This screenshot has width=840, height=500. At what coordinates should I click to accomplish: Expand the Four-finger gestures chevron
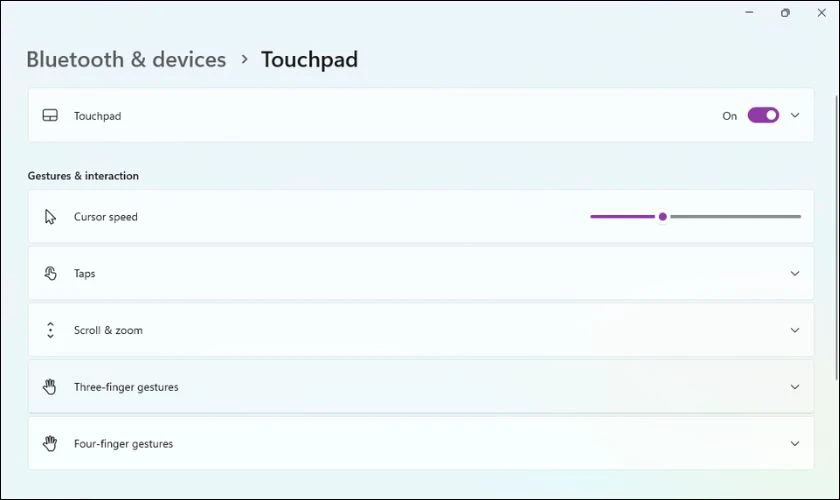click(795, 443)
